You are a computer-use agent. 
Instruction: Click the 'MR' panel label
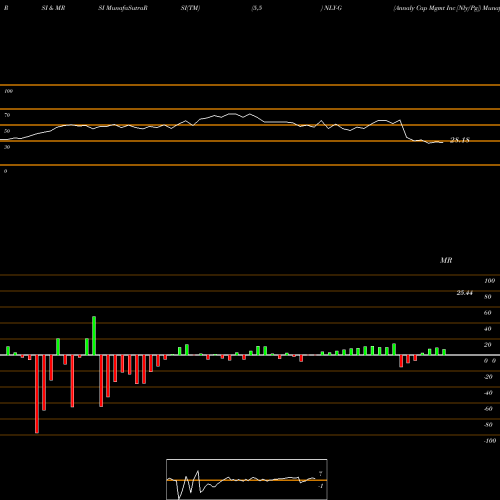pyautogui.click(x=446, y=260)
